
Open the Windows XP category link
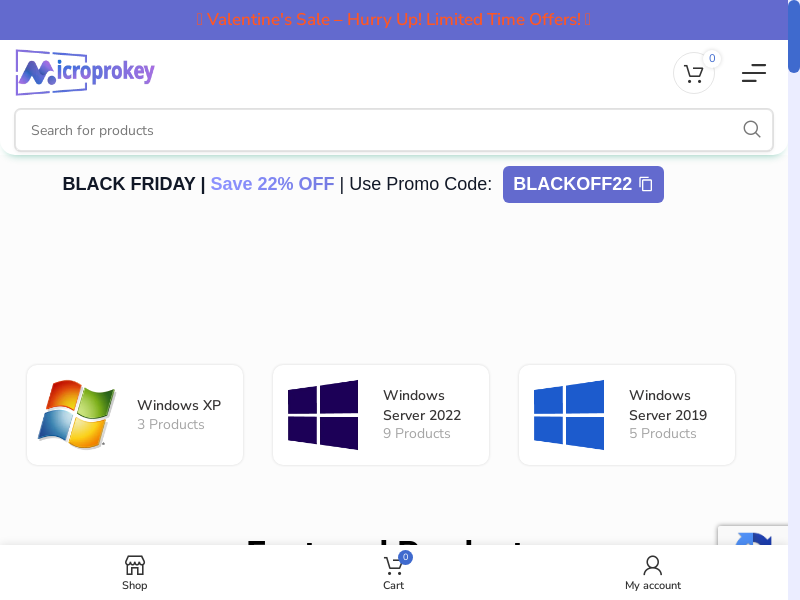(x=179, y=405)
